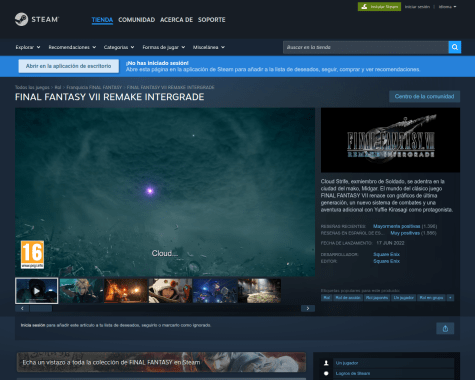Click the share icon button
Screen dimensions: 475x380
pos(445,329)
